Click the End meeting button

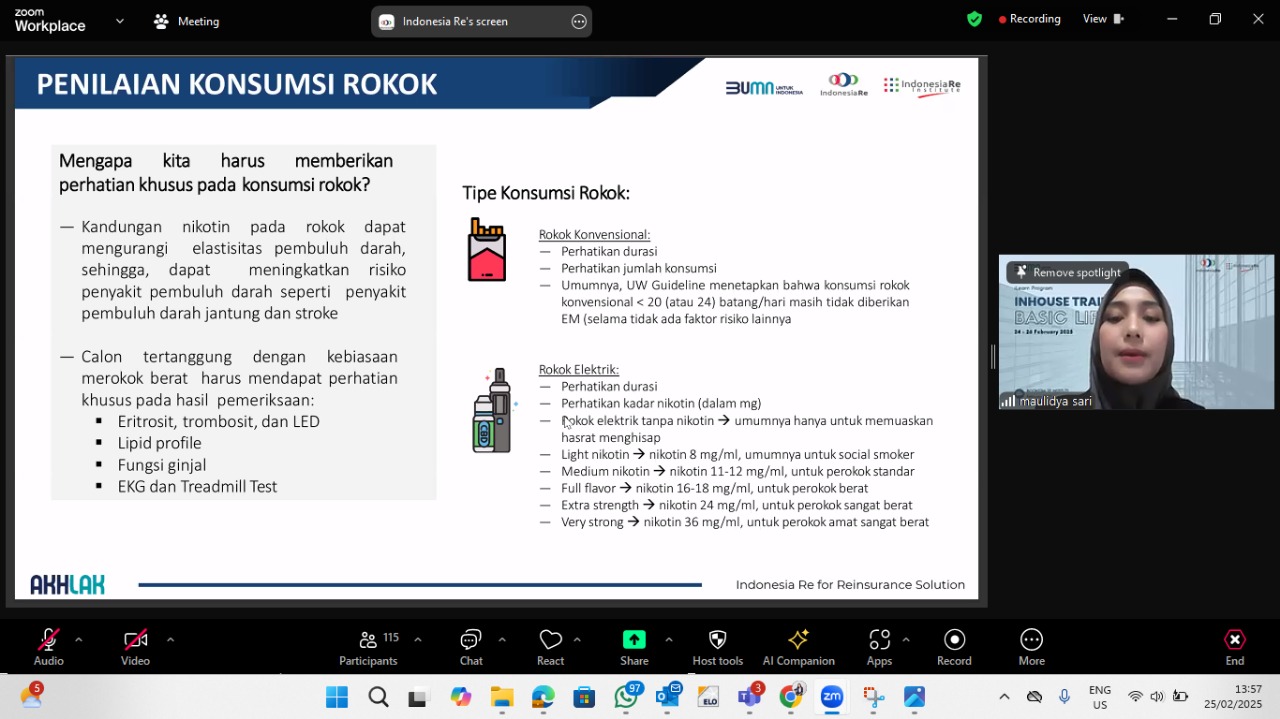coord(1235,646)
